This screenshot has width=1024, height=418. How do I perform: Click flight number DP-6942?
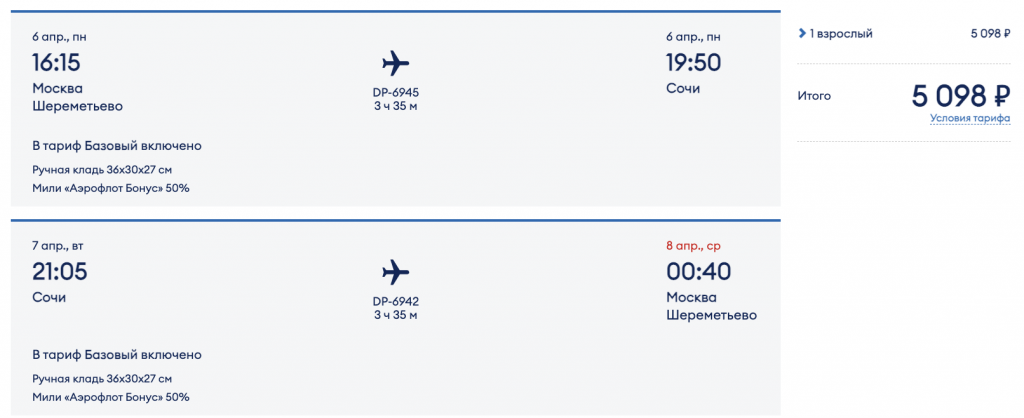[x=396, y=301]
